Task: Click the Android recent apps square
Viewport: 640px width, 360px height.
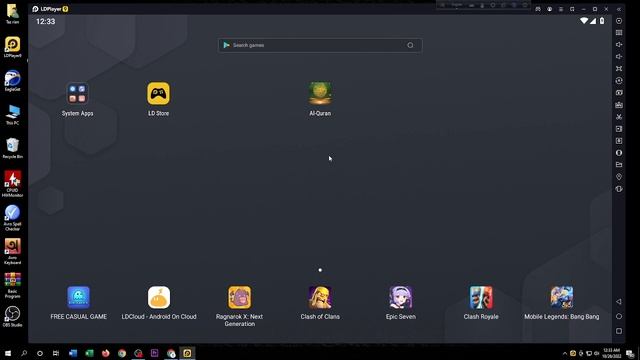Action: coord(619,331)
